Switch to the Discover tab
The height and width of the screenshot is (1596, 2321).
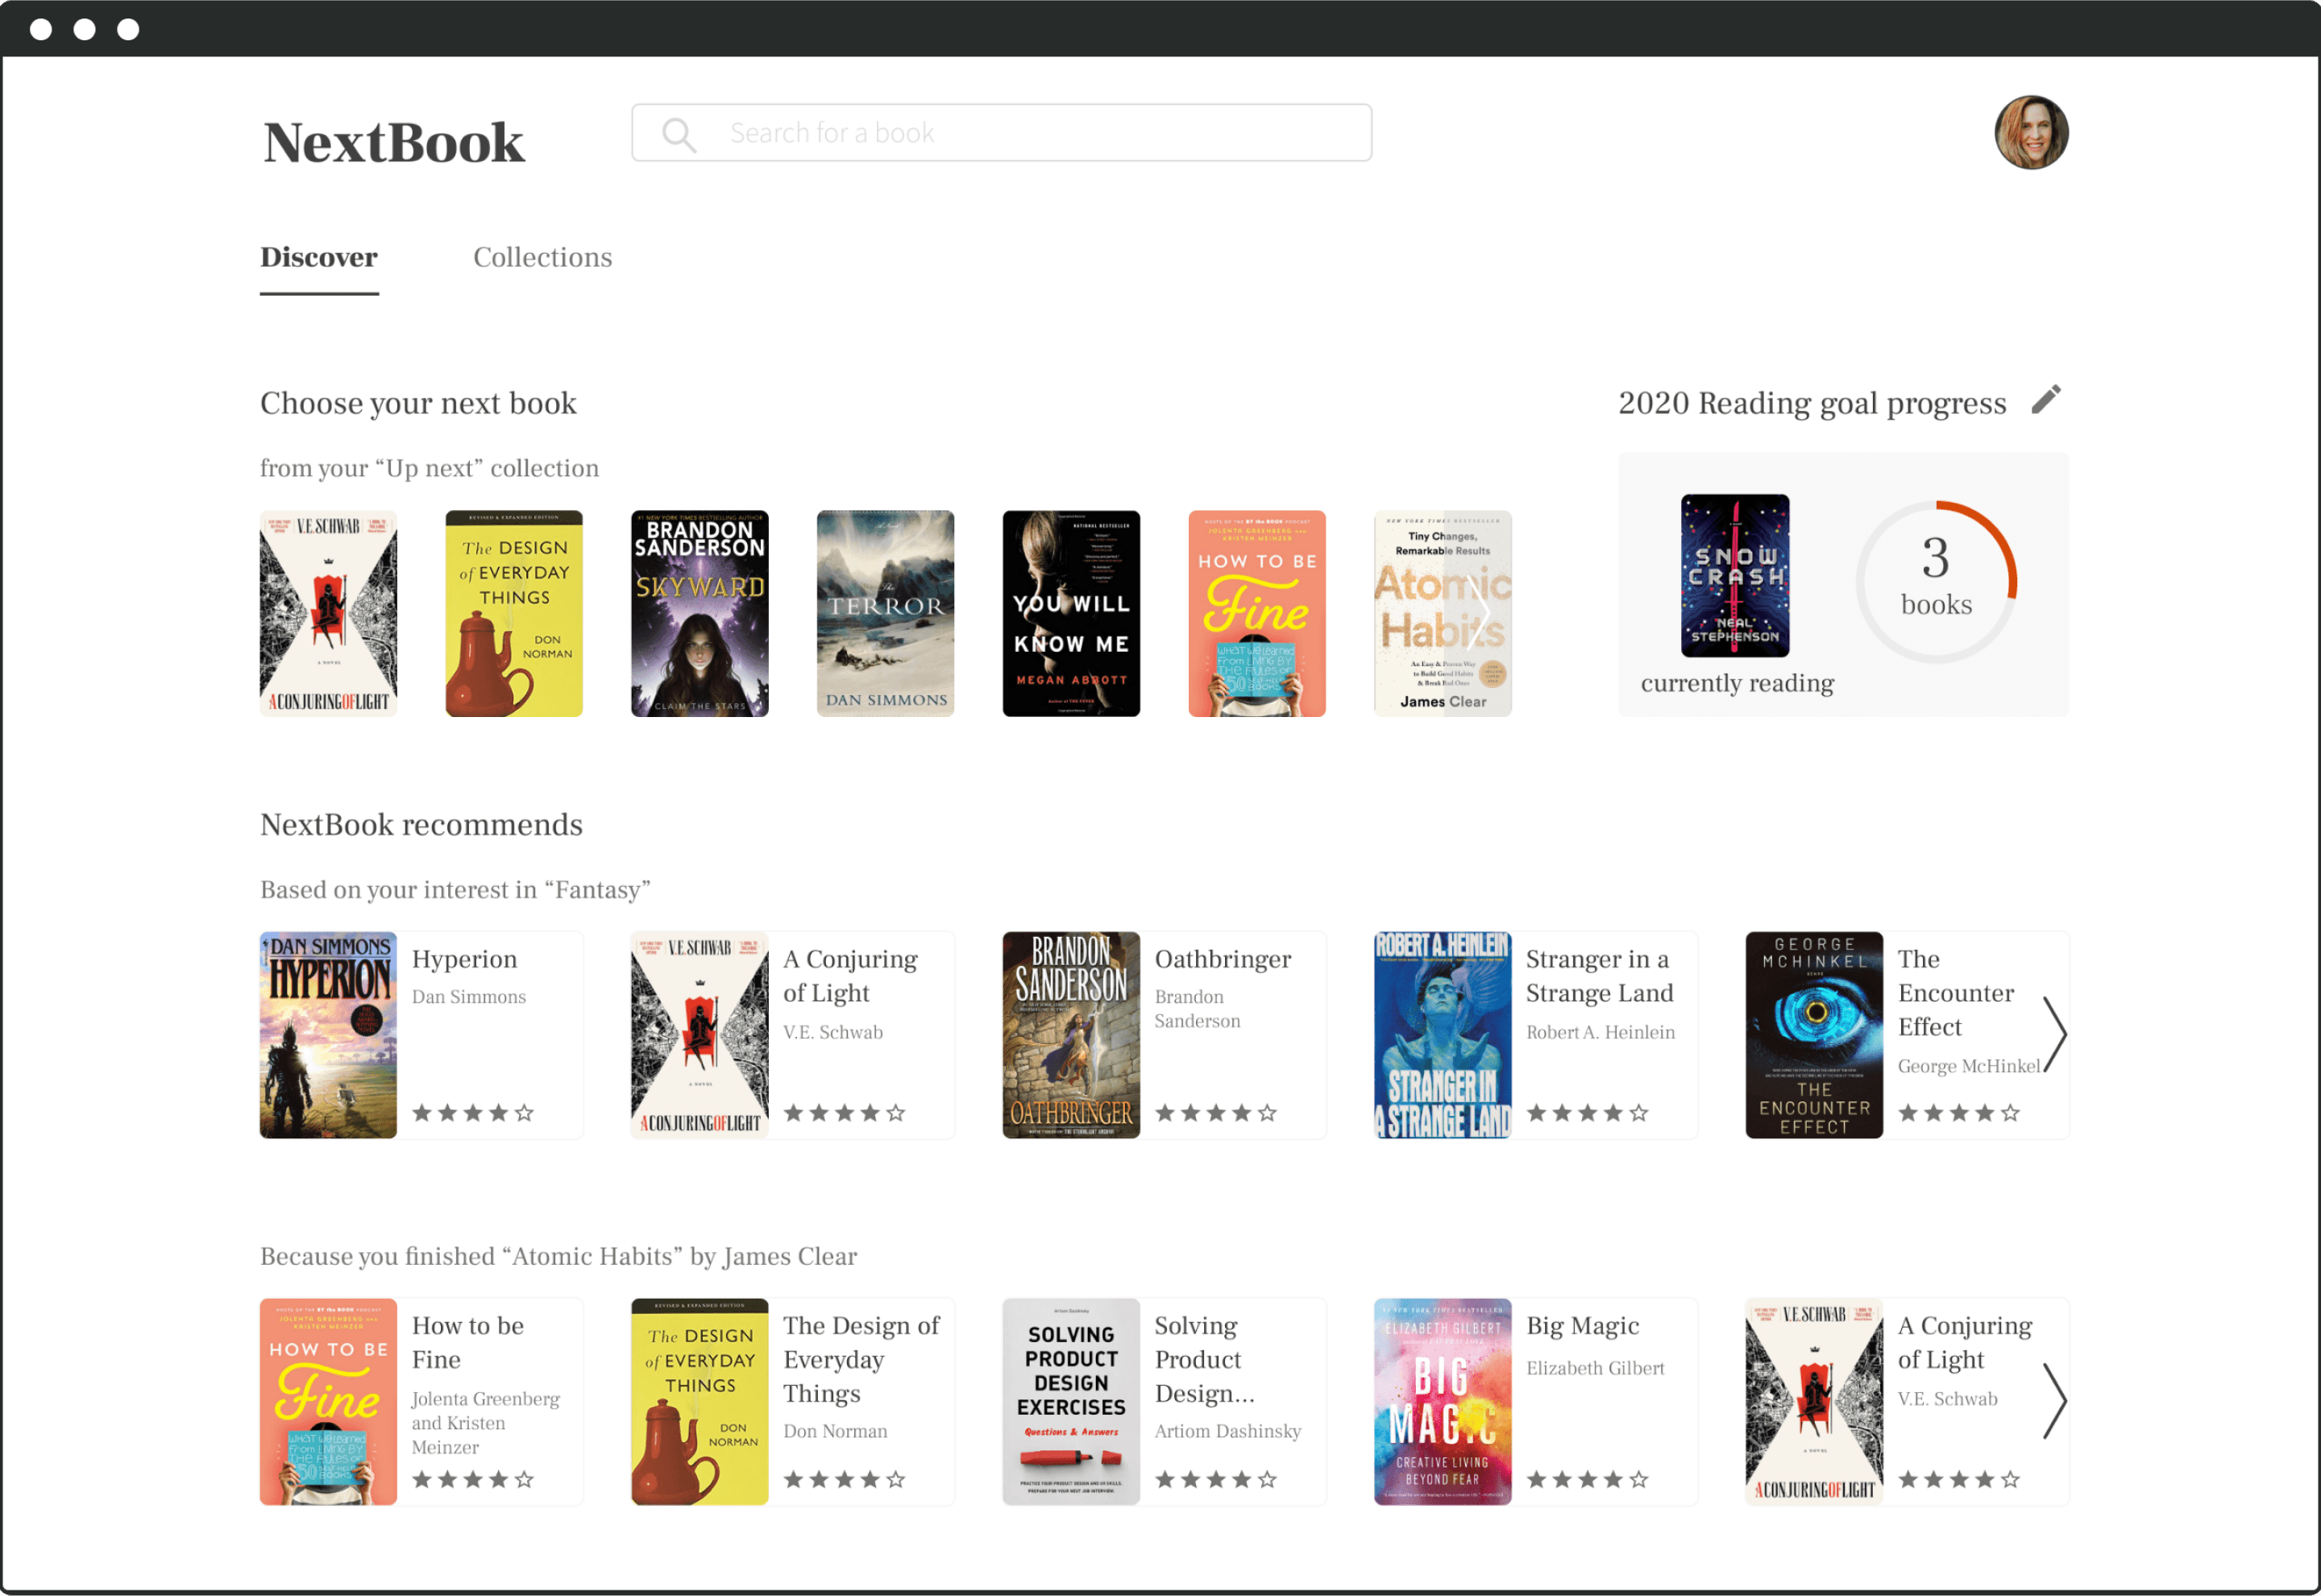[x=319, y=258]
